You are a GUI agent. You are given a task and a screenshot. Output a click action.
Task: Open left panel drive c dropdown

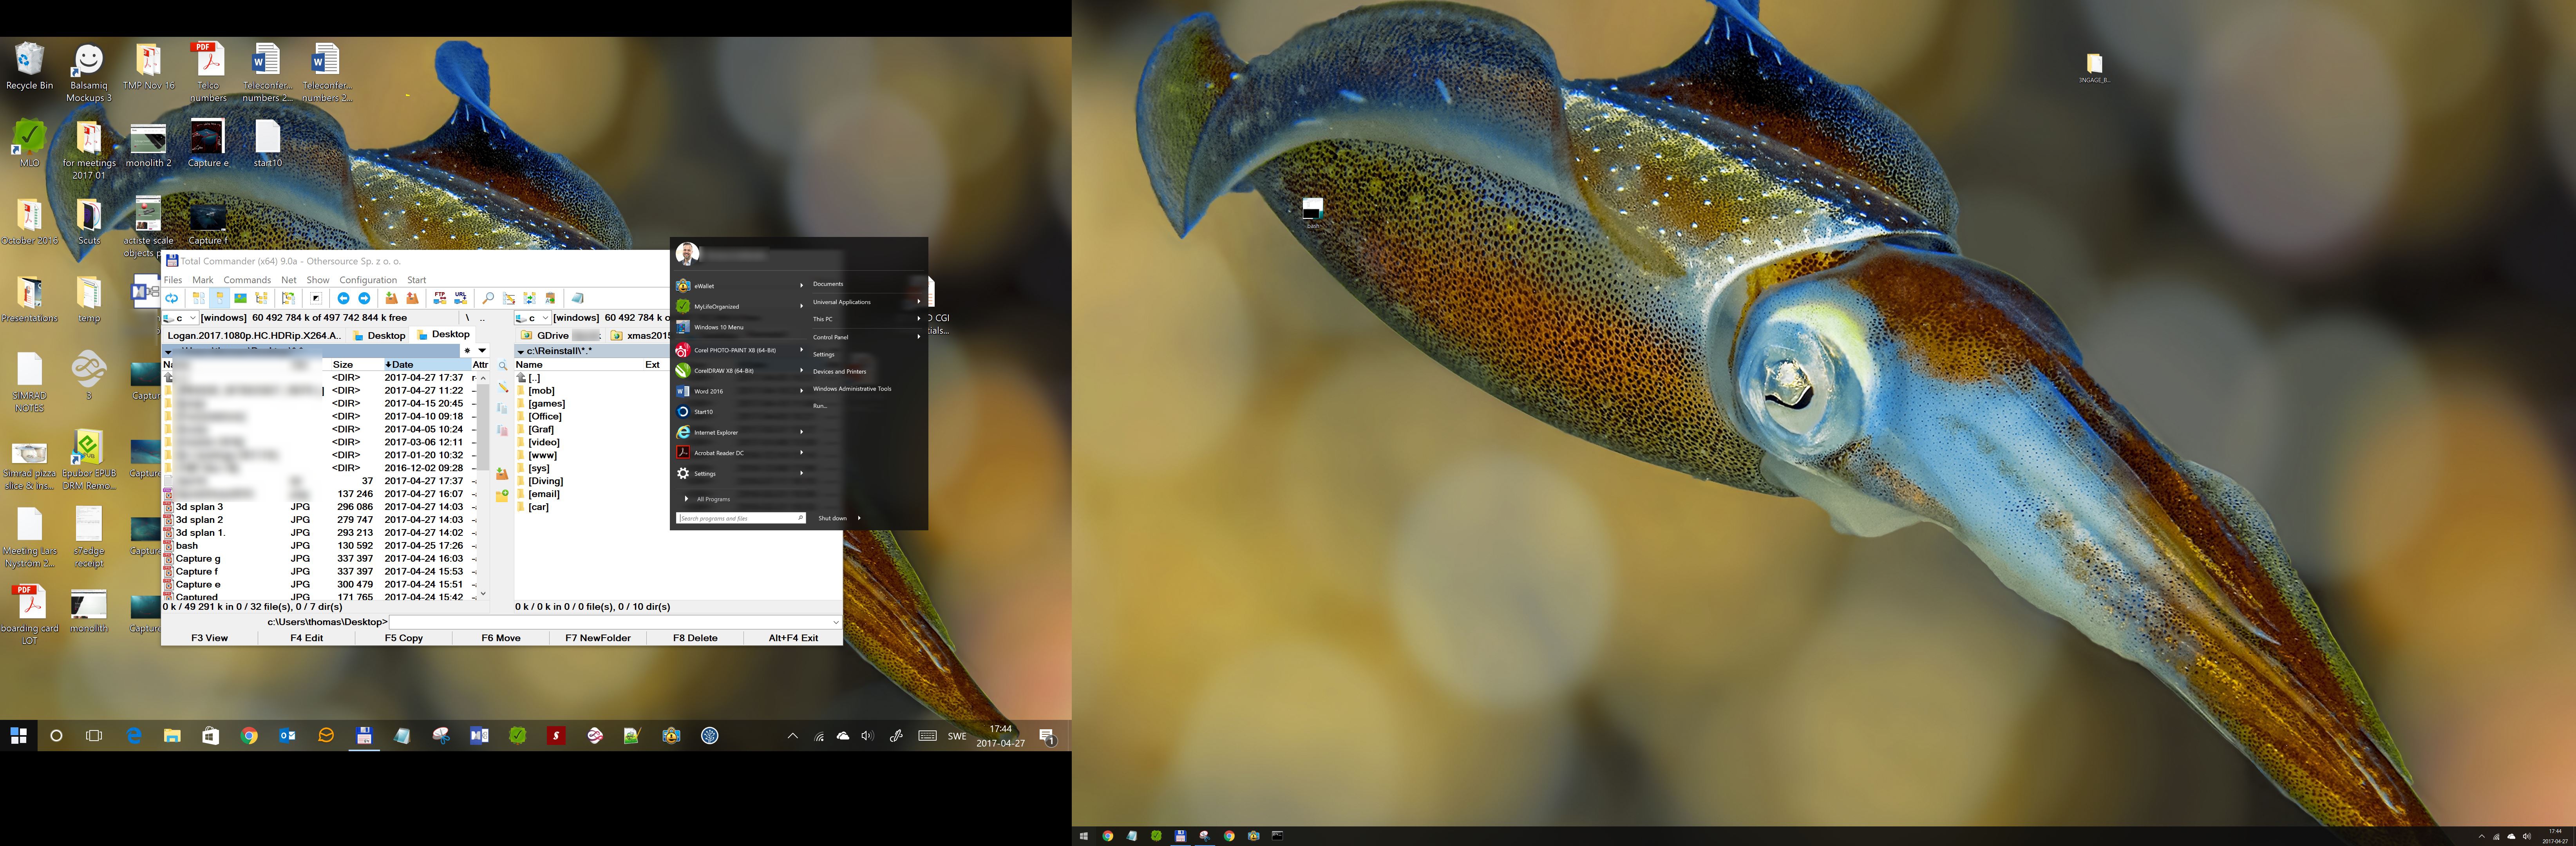[180, 318]
